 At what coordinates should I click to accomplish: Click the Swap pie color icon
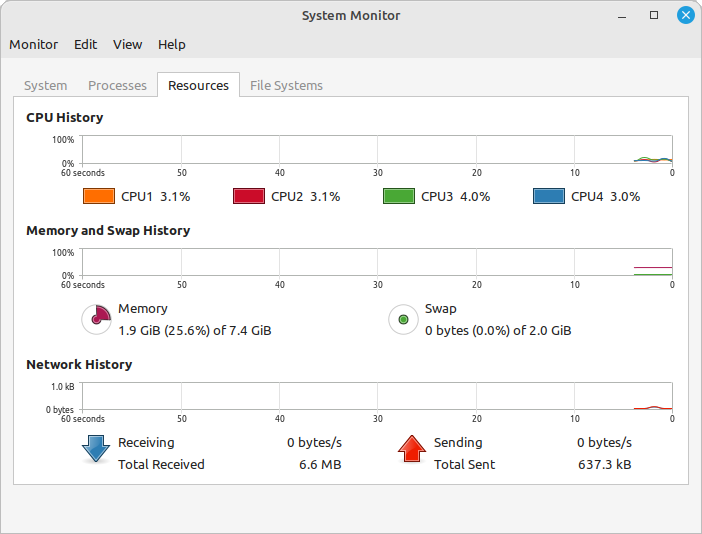[403, 320]
